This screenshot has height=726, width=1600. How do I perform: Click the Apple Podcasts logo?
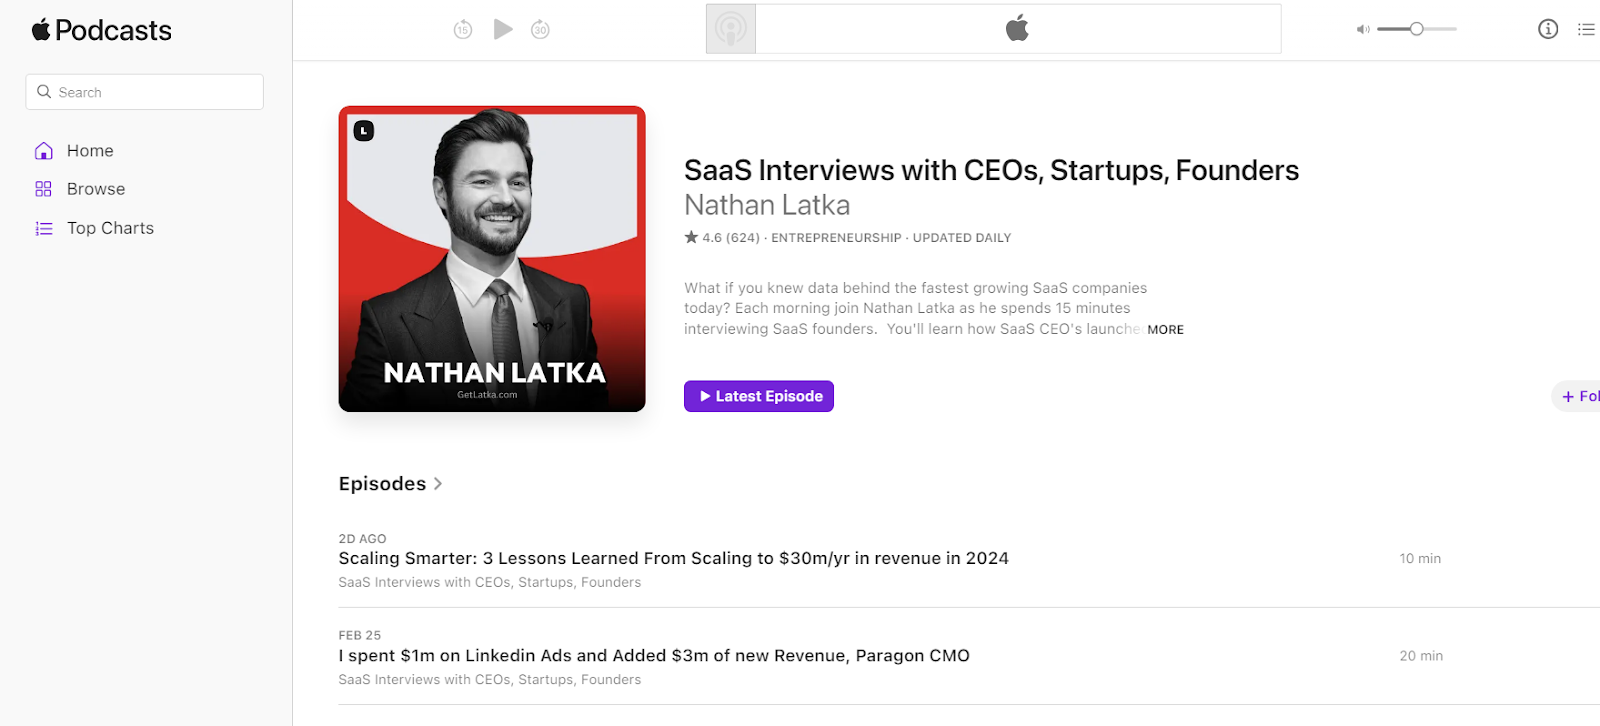click(x=101, y=30)
